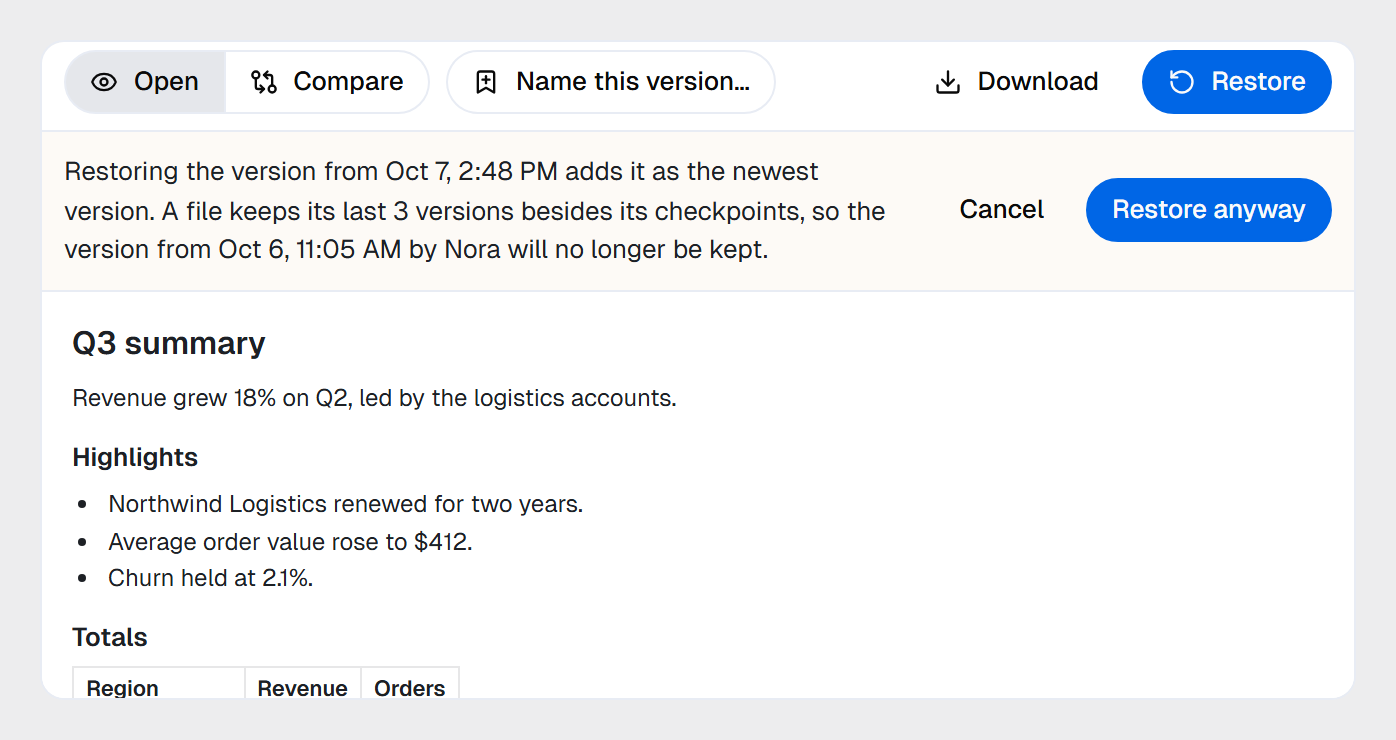Switch to the Compare view mode
This screenshot has height=740, width=1396.
[x=327, y=82]
